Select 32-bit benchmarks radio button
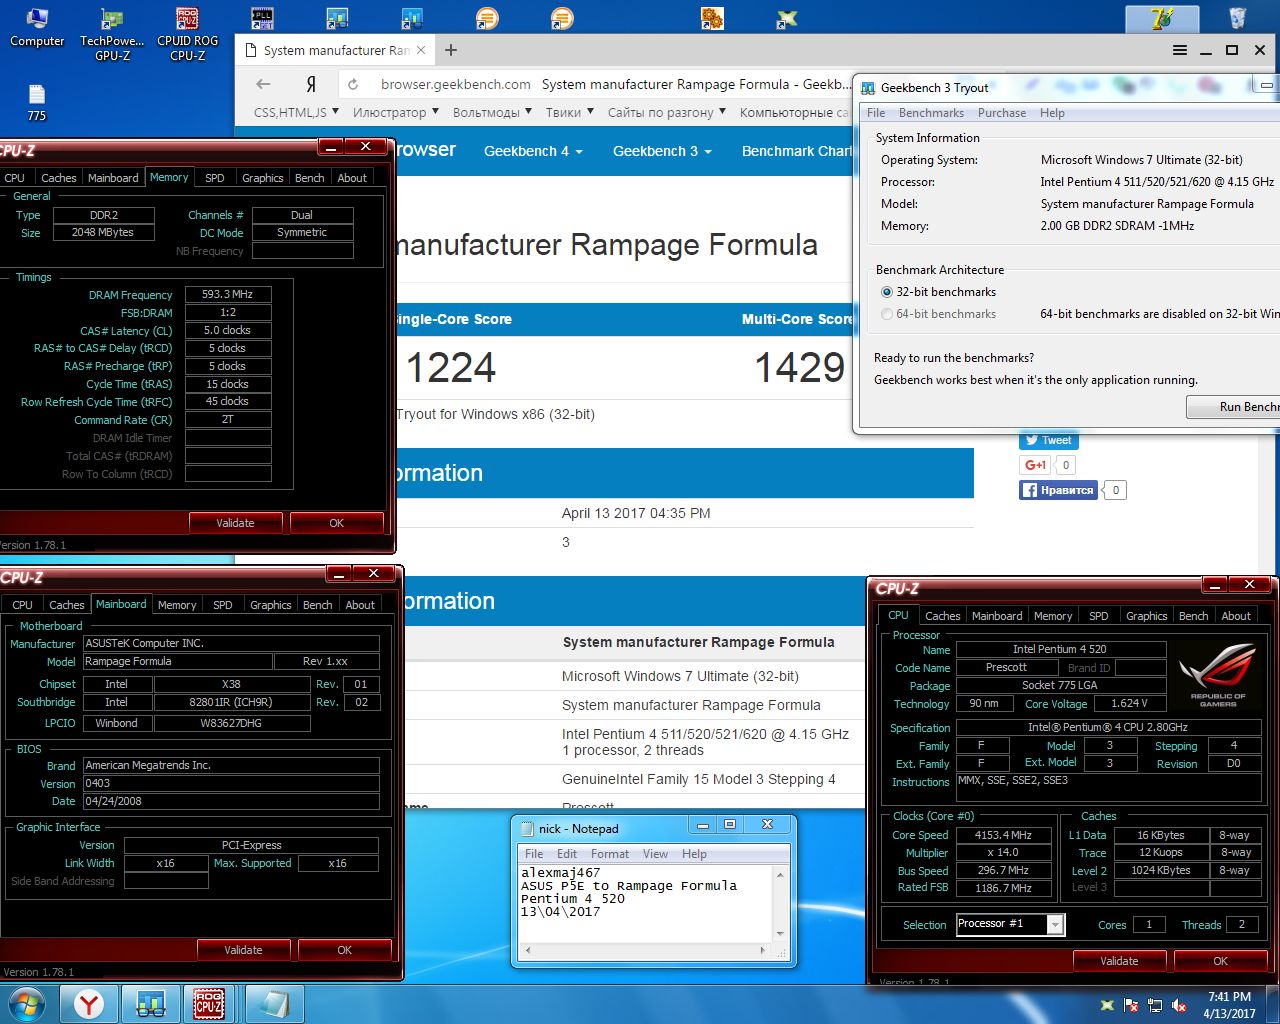This screenshot has width=1280, height=1024. 886,292
